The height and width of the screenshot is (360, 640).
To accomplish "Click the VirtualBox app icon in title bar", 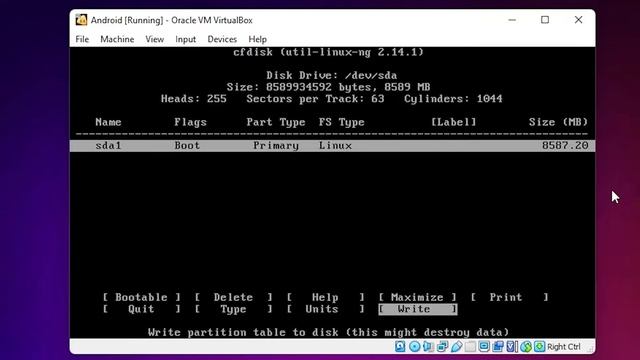I will point(81,20).
